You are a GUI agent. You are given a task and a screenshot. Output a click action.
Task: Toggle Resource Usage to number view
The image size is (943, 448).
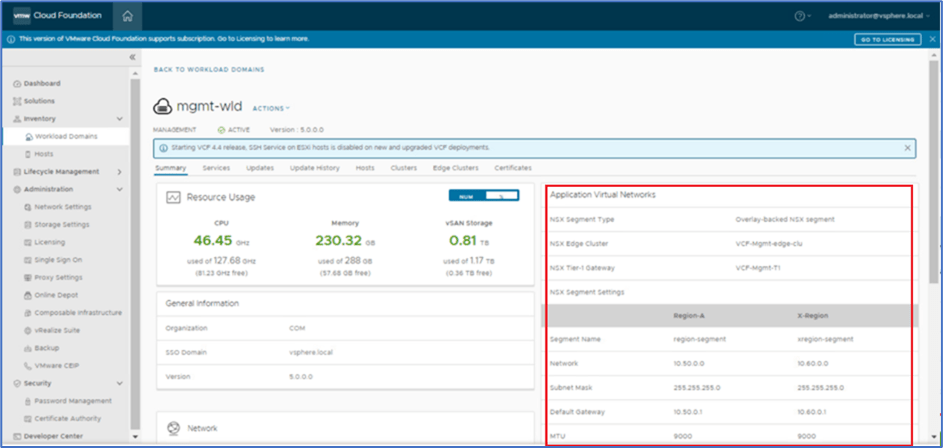tap(468, 195)
